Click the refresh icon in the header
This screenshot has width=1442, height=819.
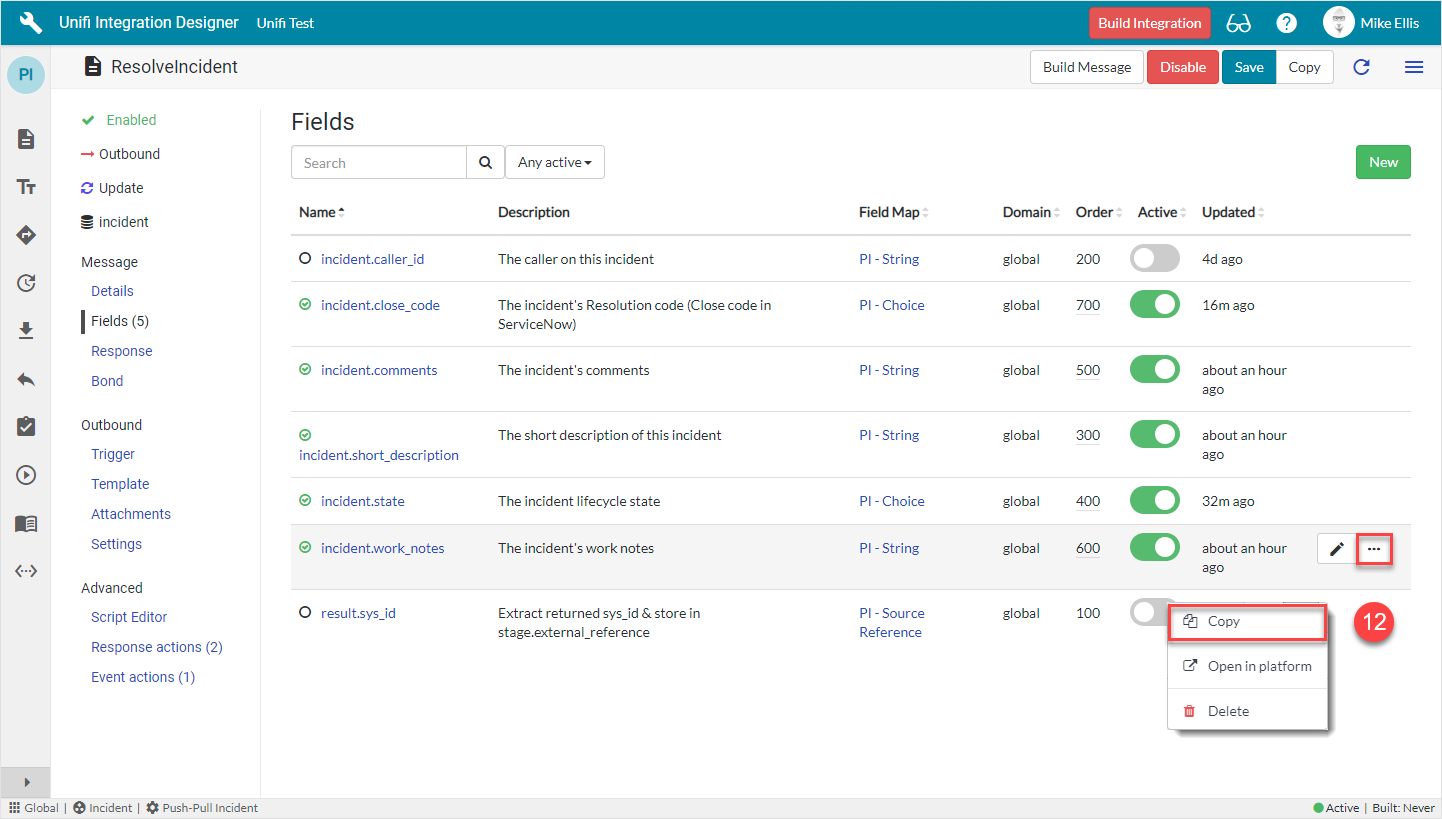tap(1361, 67)
